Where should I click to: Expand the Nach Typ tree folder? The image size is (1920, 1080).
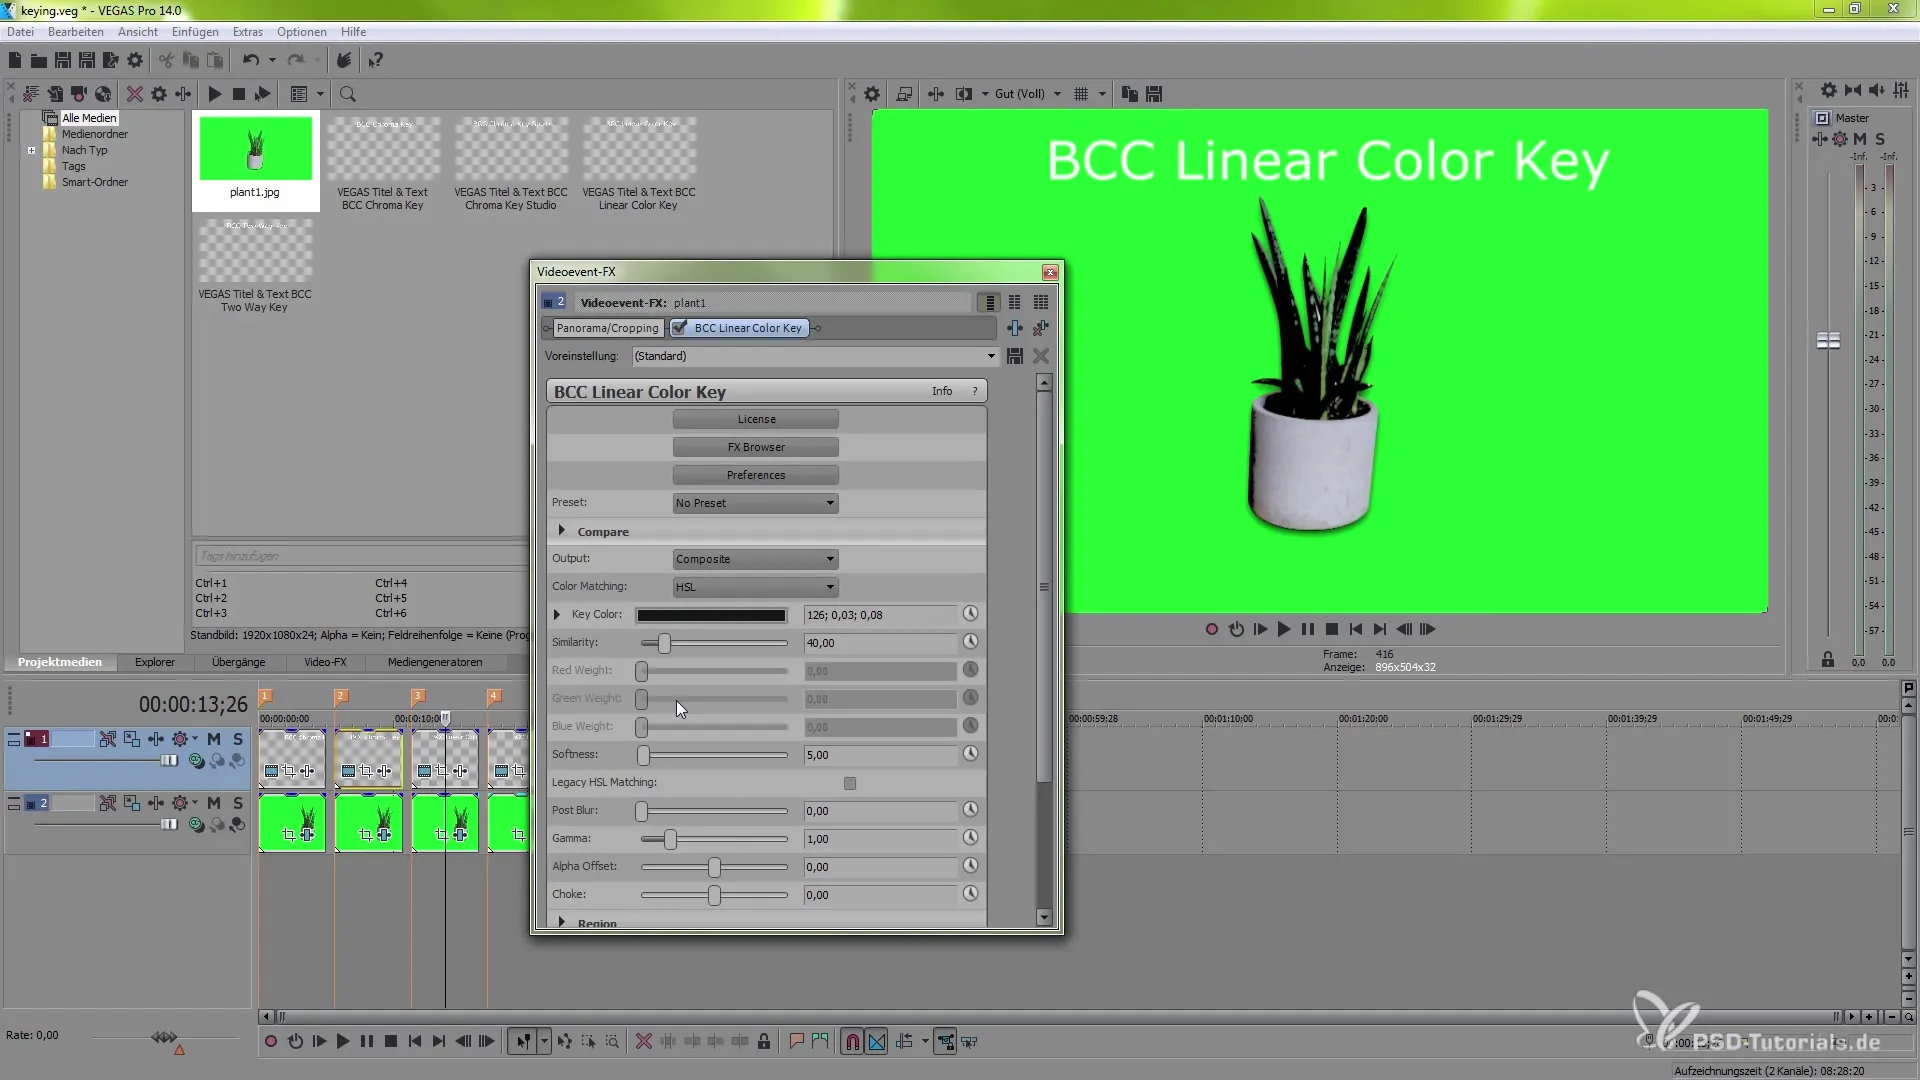point(32,150)
